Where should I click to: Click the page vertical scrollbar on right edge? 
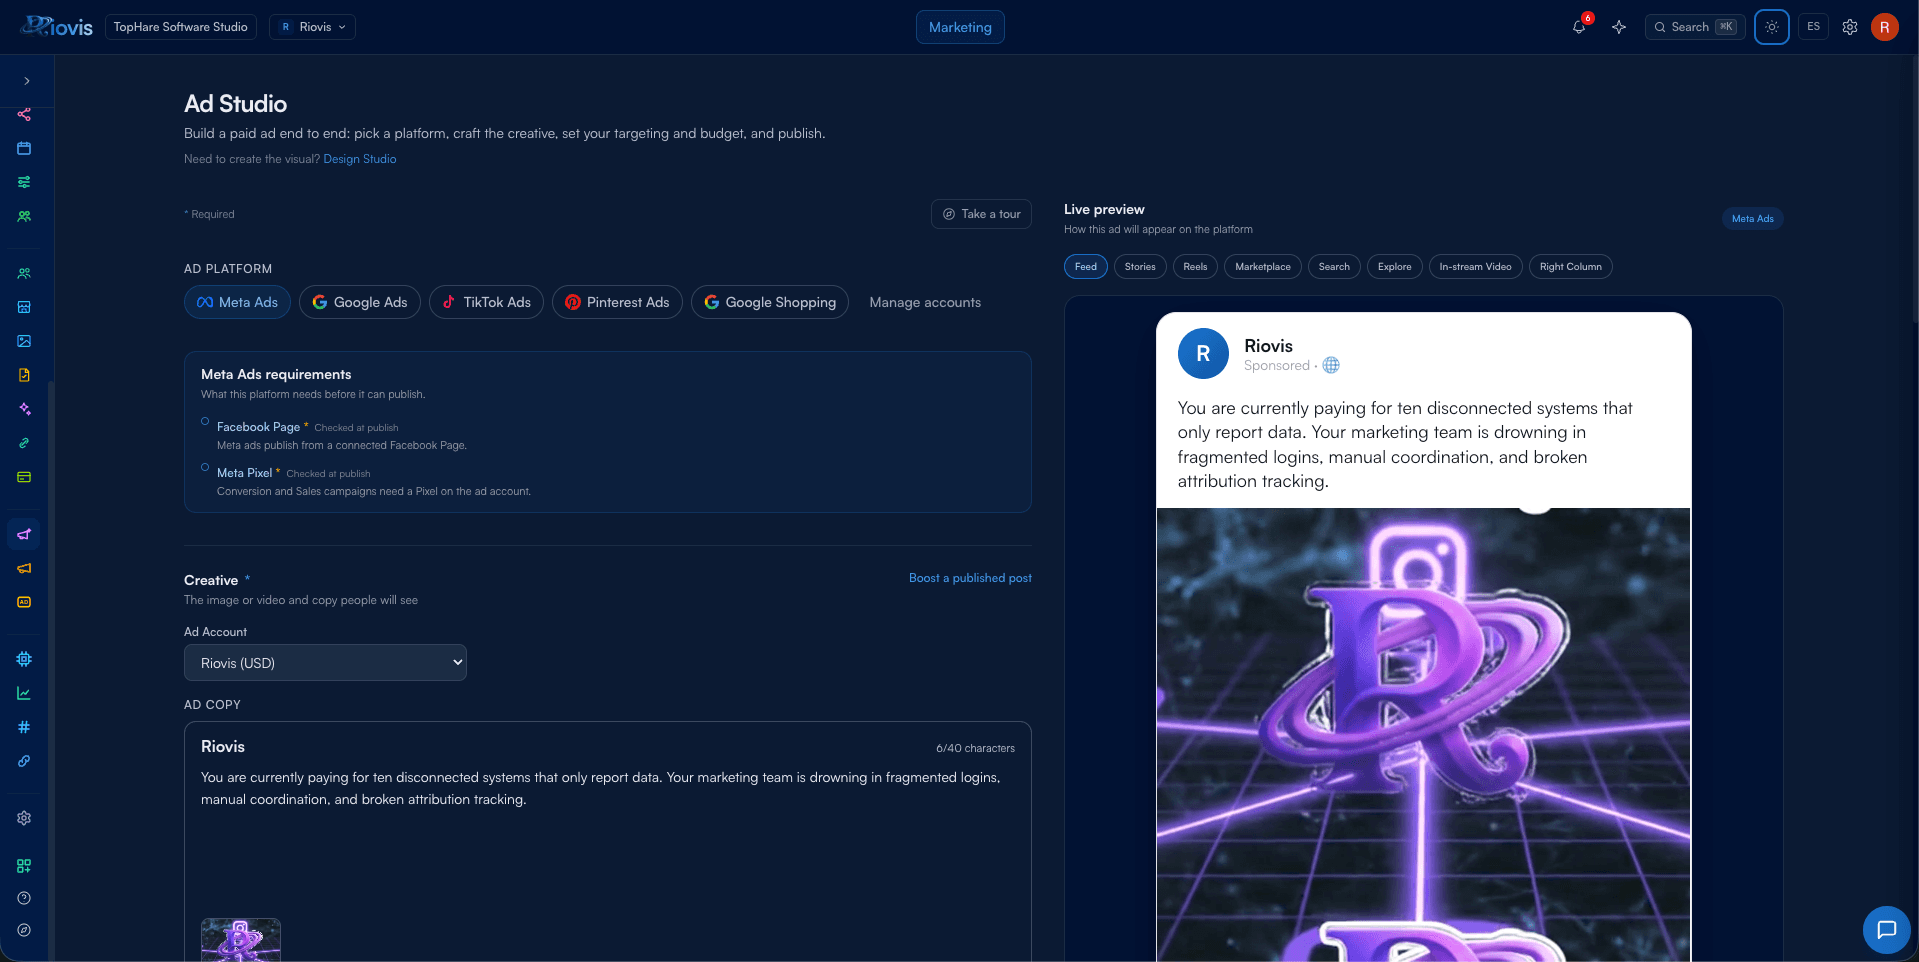click(x=1914, y=190)
